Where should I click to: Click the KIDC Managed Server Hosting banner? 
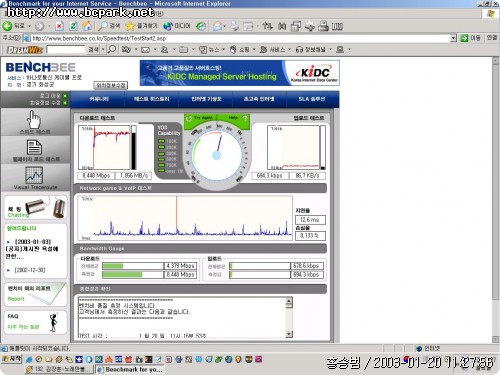click(240, 73)
